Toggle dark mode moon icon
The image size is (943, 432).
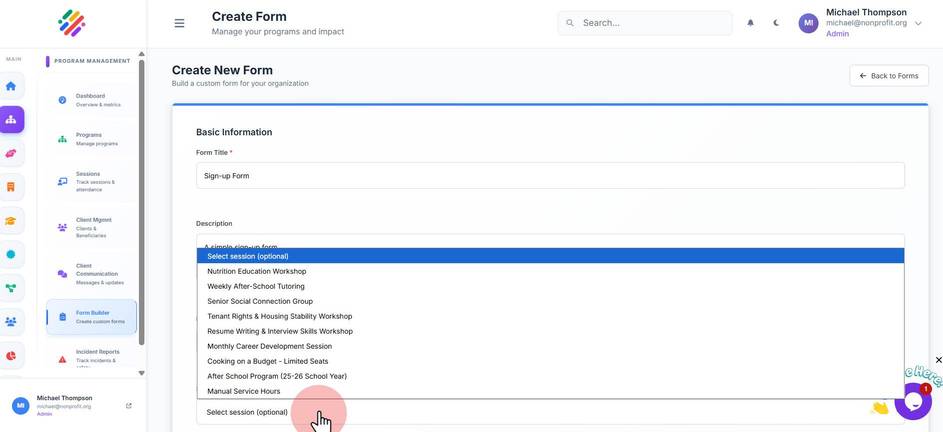[x=776, y=23]
